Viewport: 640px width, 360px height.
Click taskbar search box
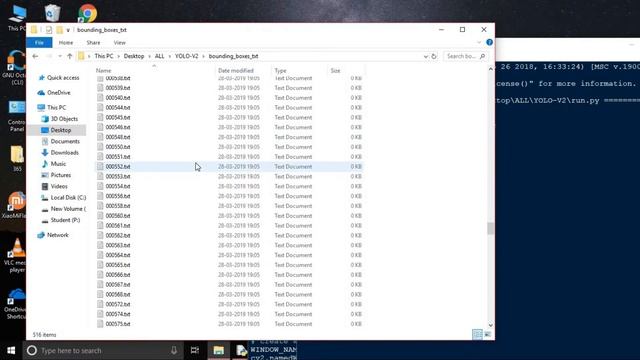pos(104,350)
